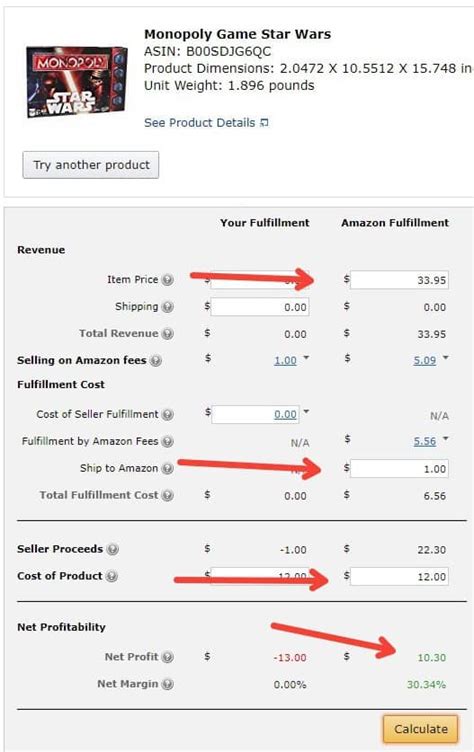Click the Fulfillment Cost section heading

click(x=61, y=385)
